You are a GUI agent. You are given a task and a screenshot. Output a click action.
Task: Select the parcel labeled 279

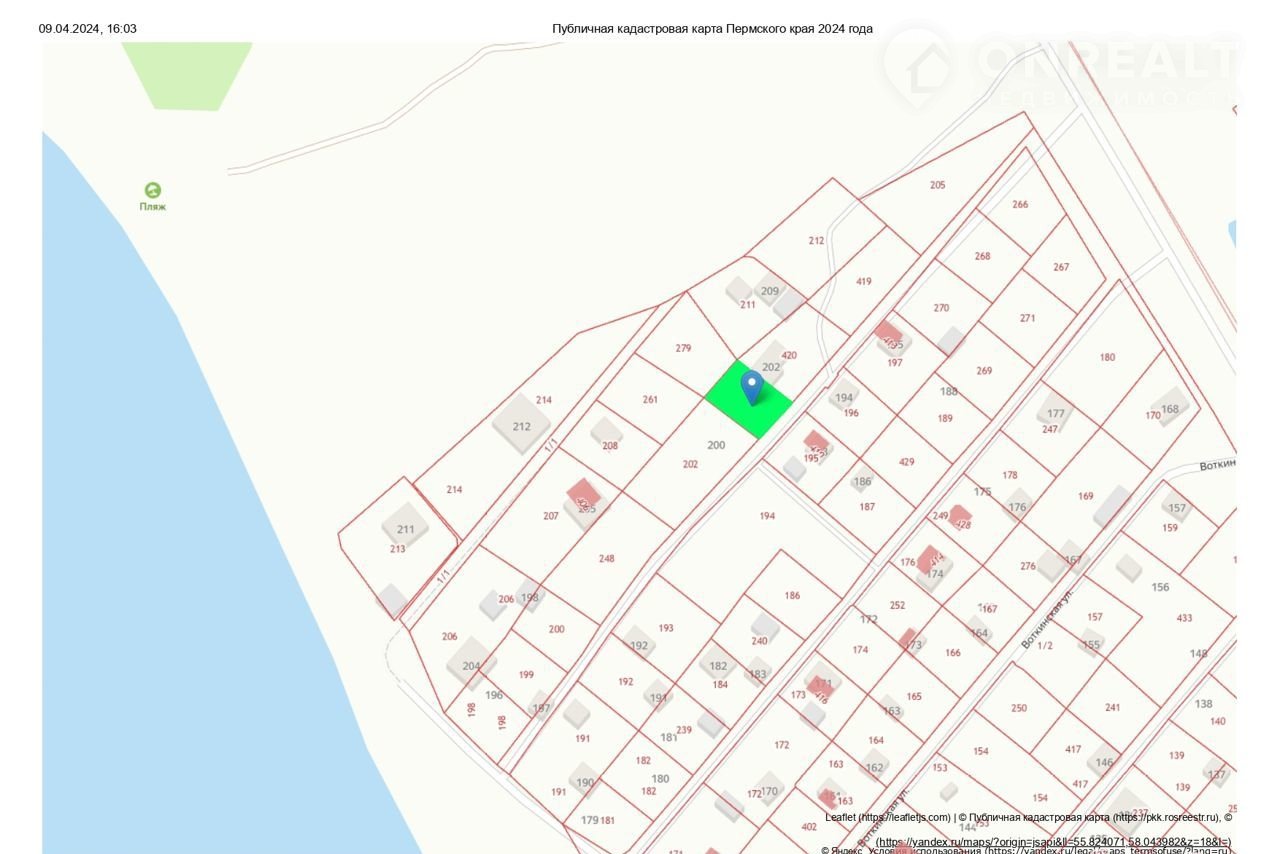tap(683, 348)
